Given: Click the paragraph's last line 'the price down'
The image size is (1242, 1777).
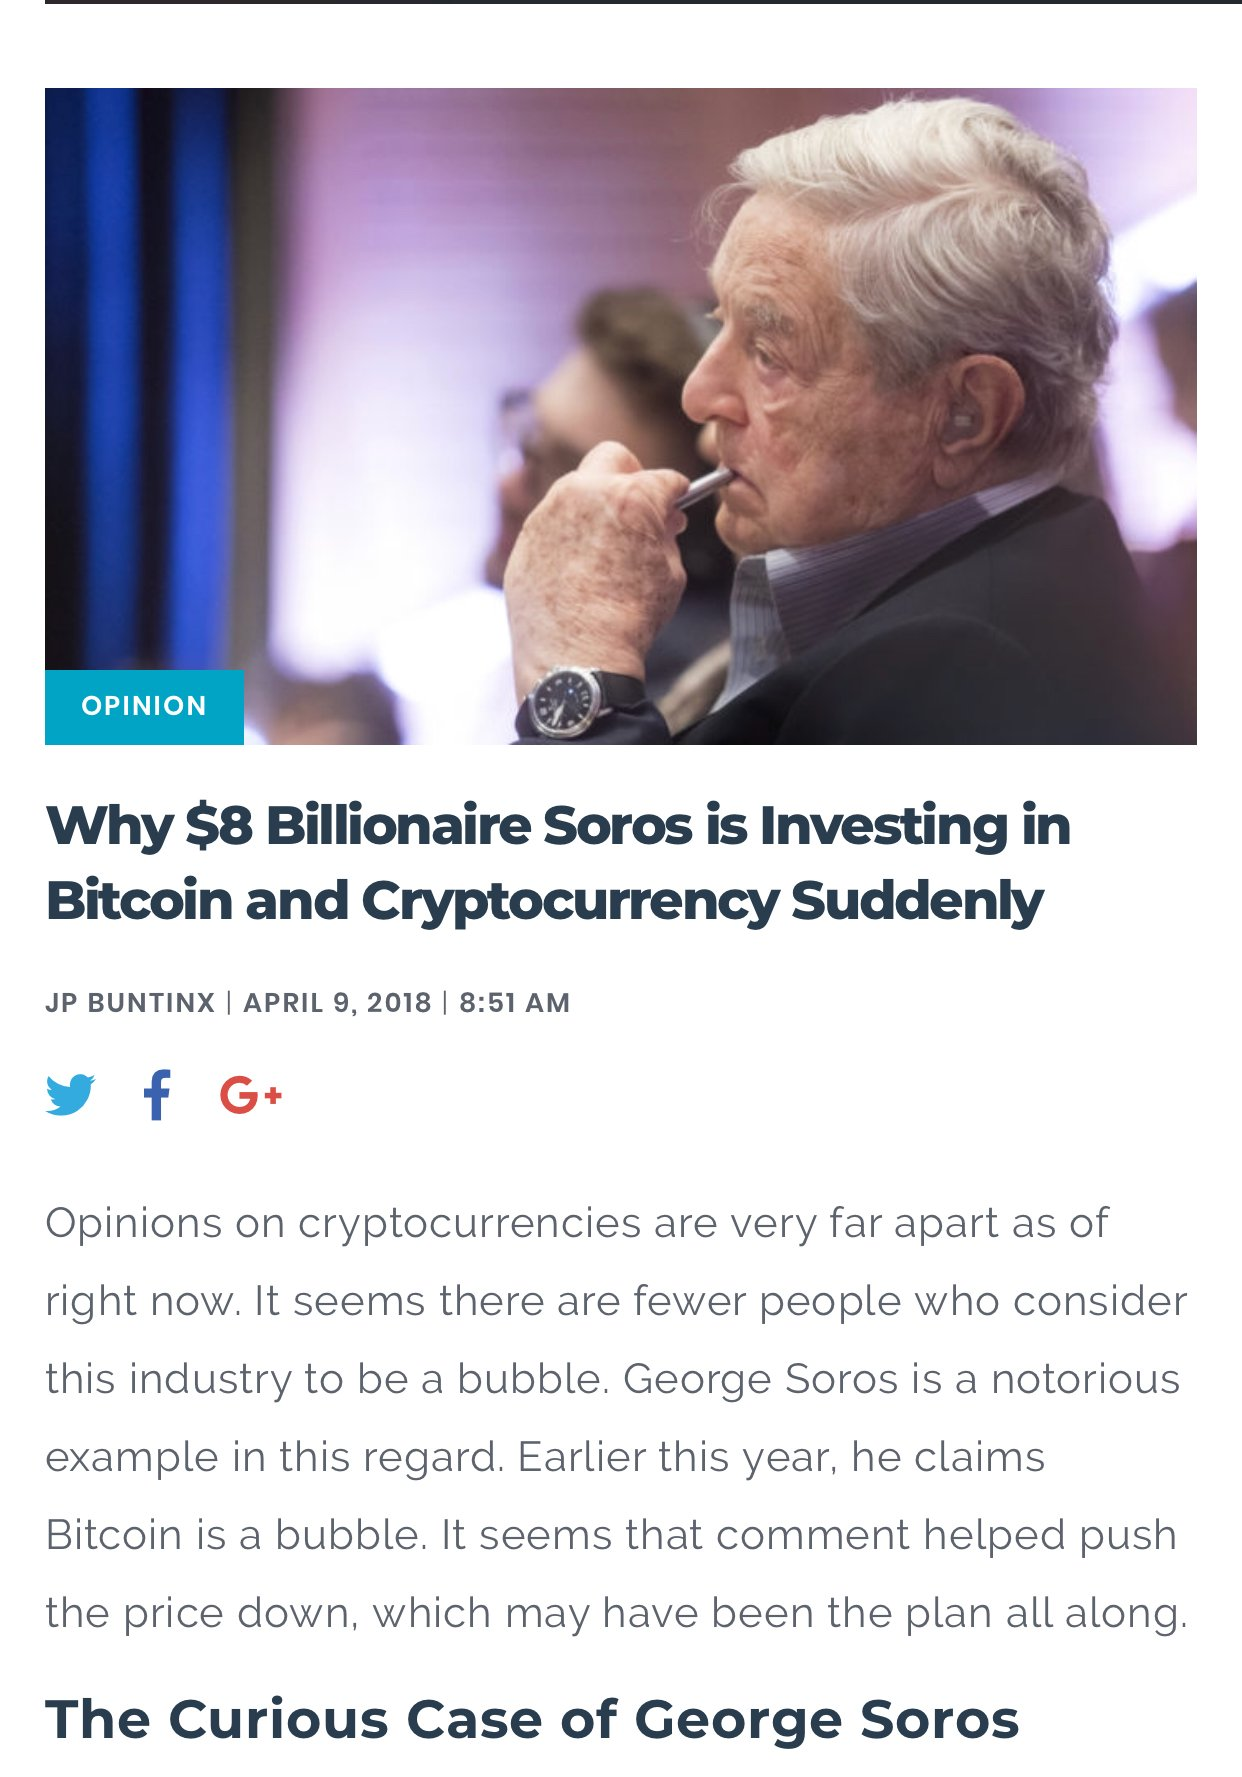Looking at the screenshot, I should pyautogui.click(x=615, y=1613).
